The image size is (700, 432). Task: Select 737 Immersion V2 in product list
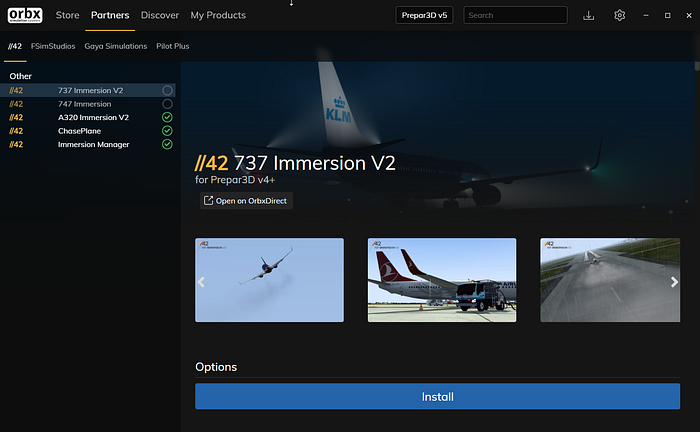88,90
